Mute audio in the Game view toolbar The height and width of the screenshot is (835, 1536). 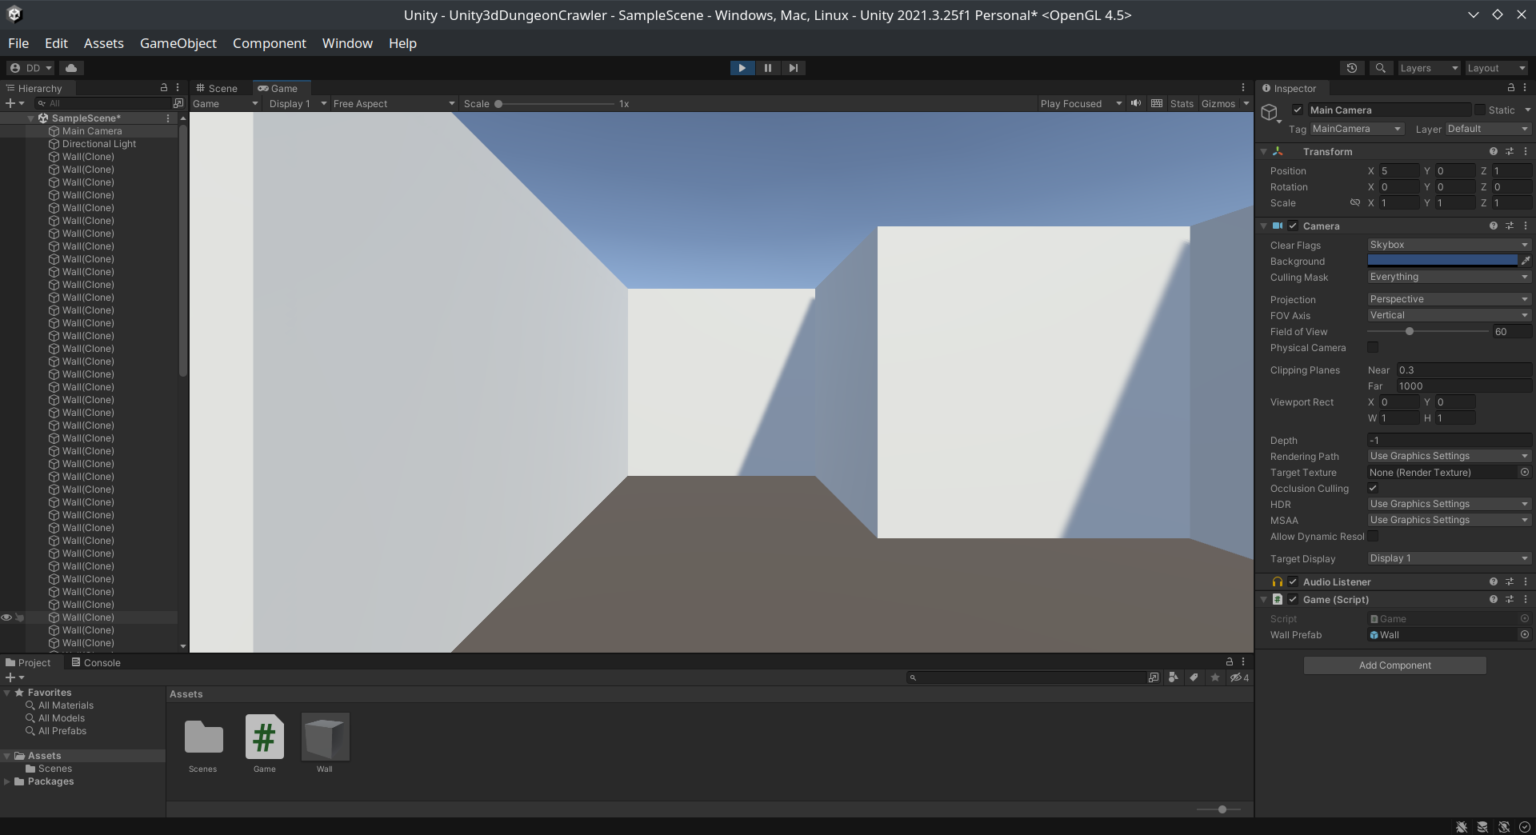(x=1135, y=103)
